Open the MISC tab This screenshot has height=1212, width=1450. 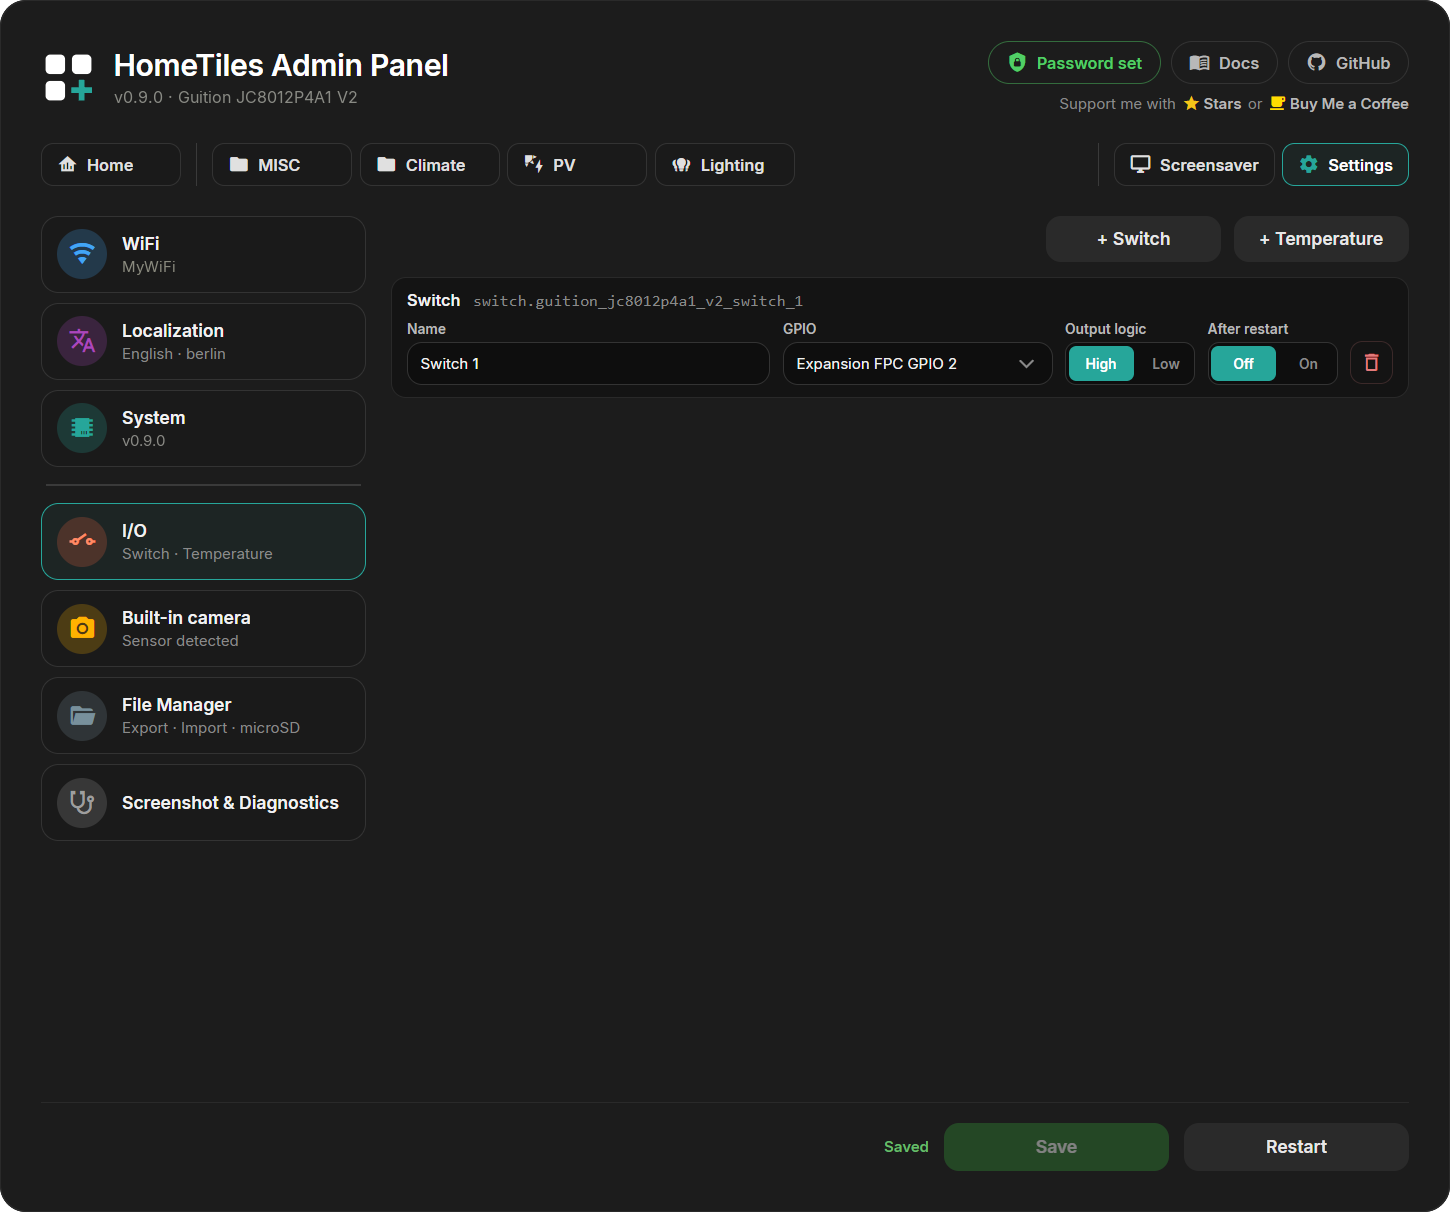281,165
